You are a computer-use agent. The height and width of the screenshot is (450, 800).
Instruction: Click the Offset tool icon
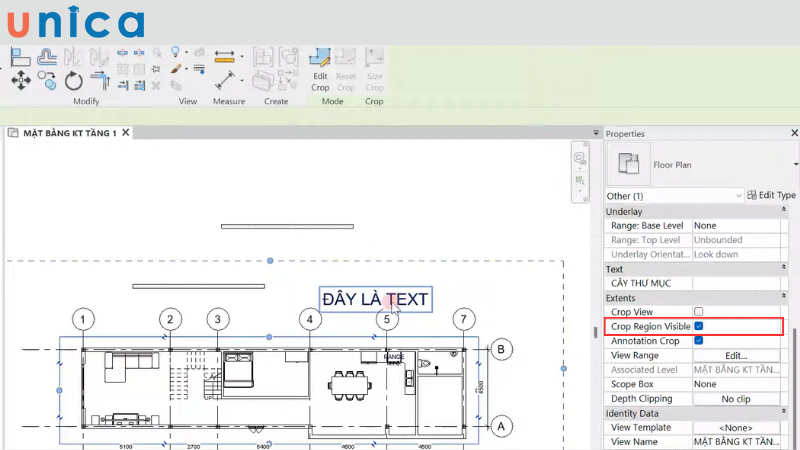tap(47, 56)
